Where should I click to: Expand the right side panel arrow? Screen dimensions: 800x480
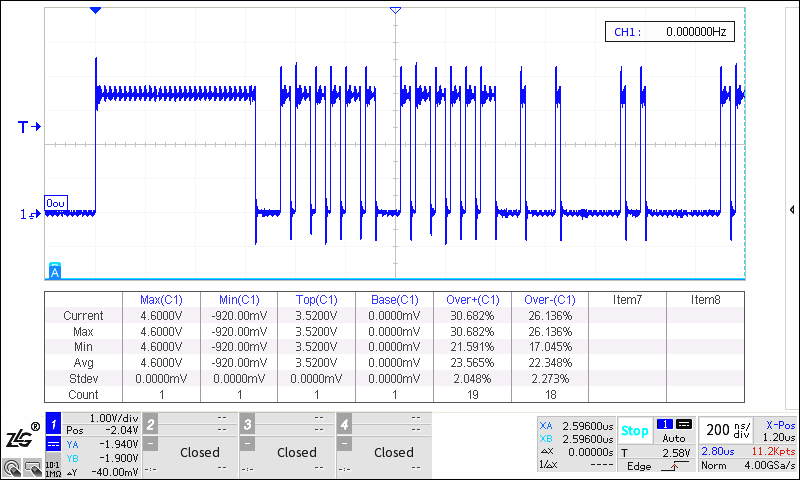[x=792, y=210]
